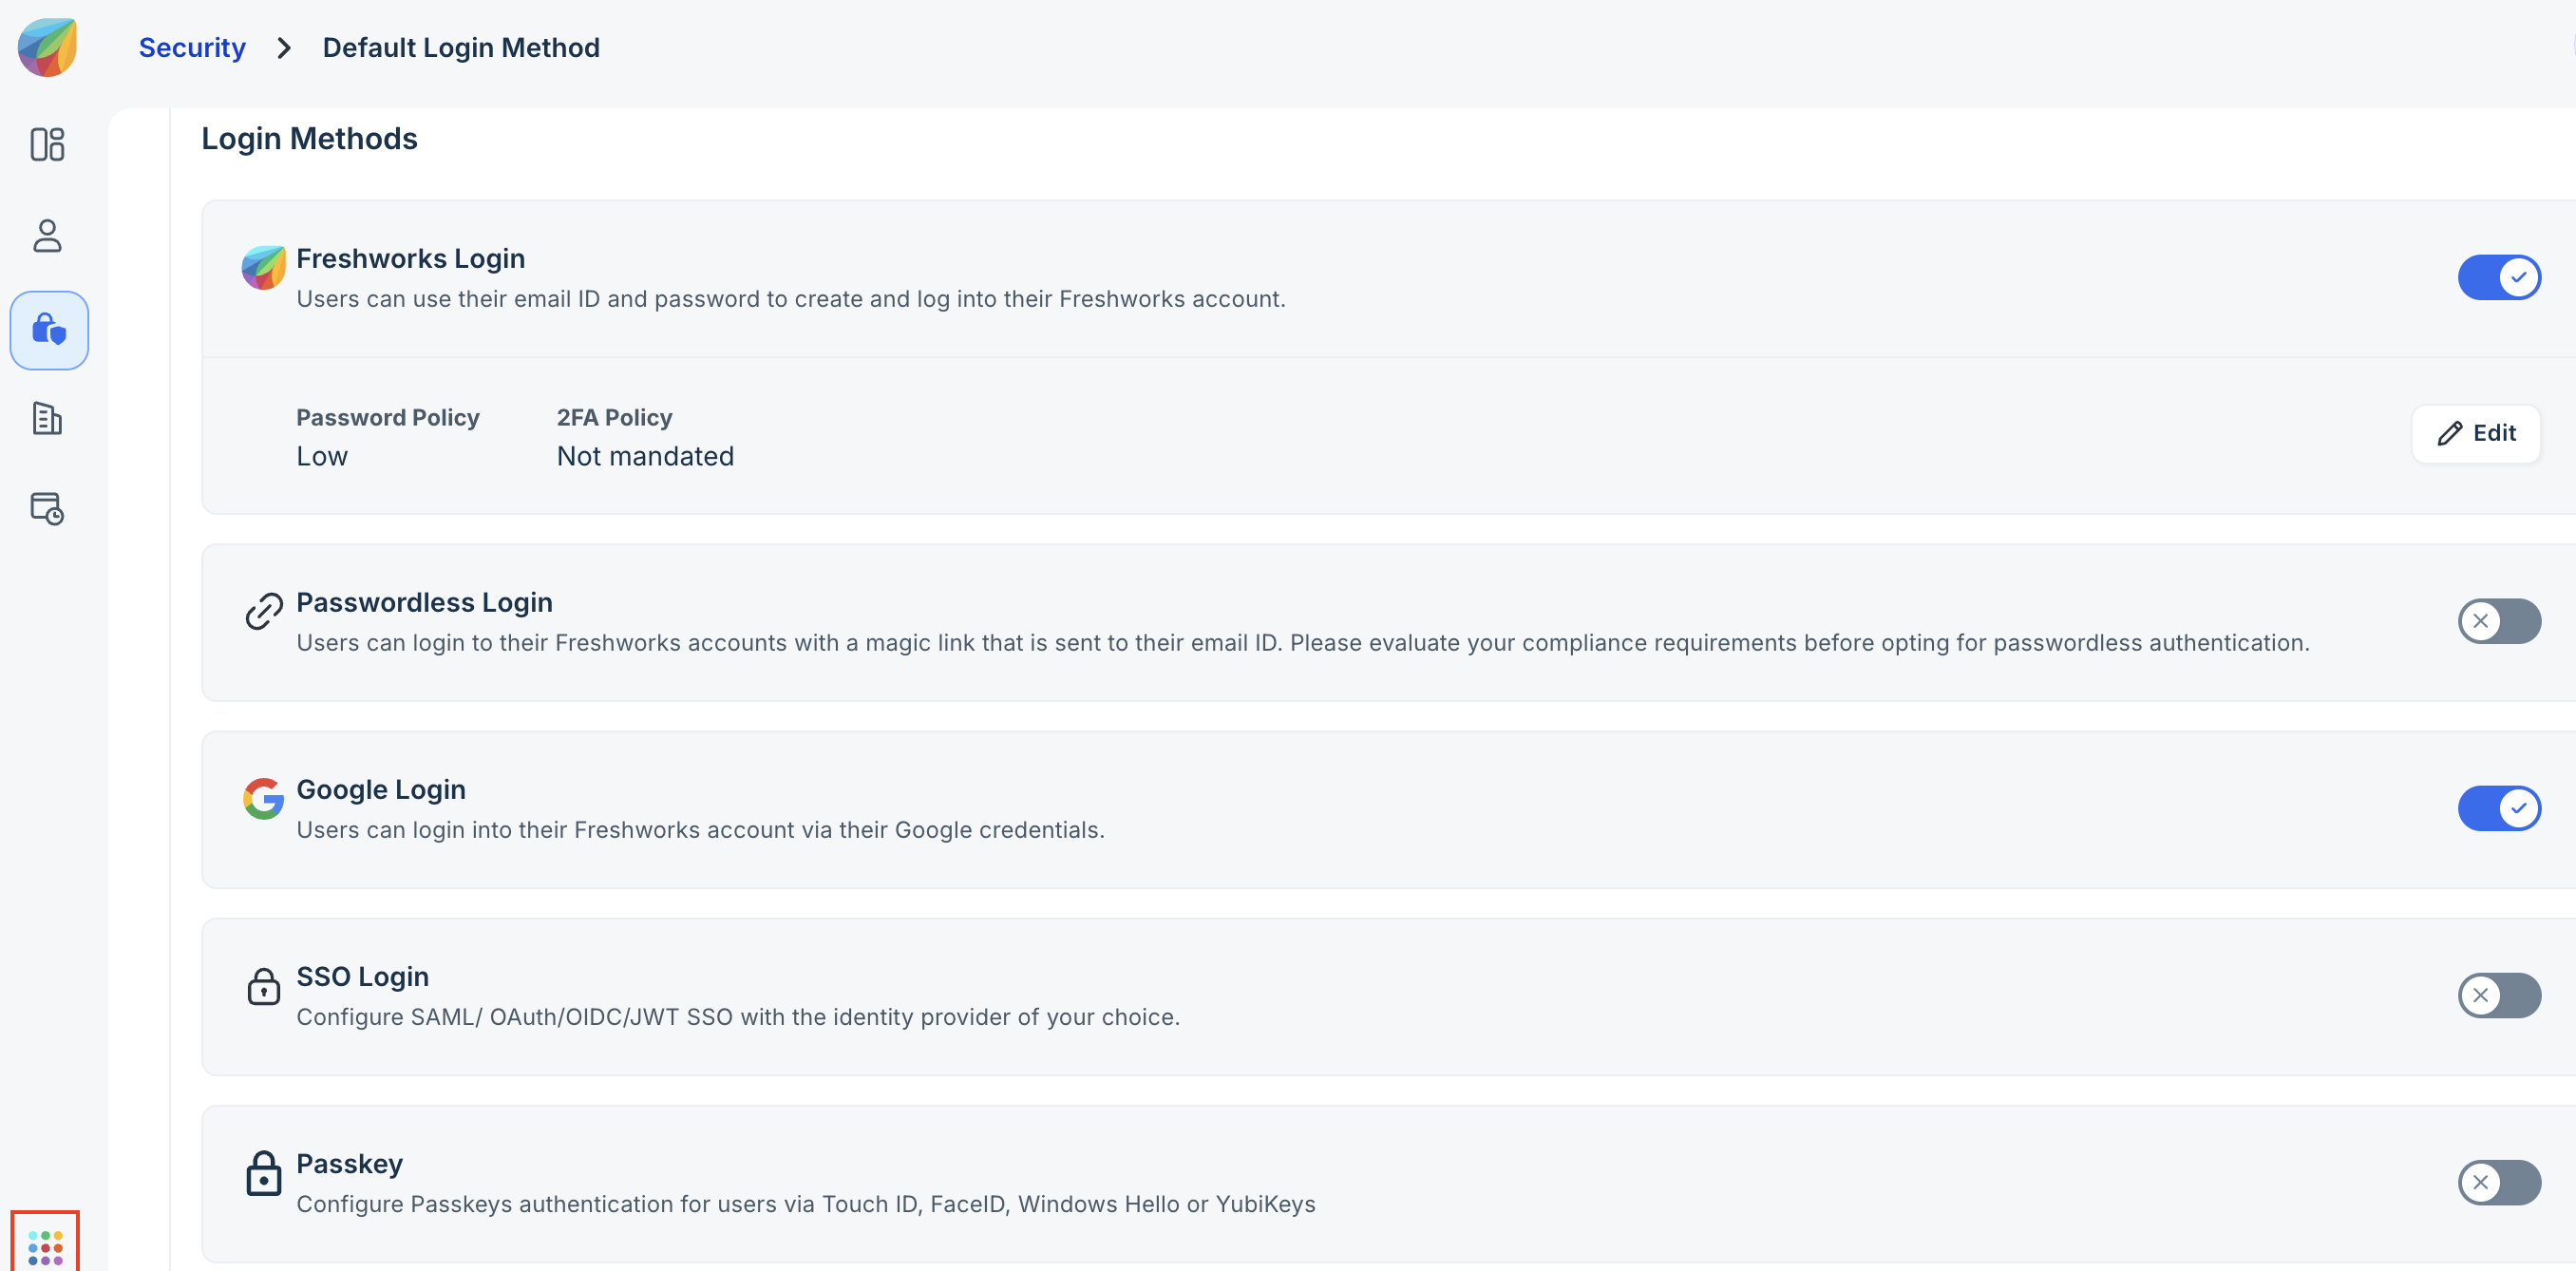Click the breadcrumb chevron separator

pyautogui.click(x=284, y=47)
